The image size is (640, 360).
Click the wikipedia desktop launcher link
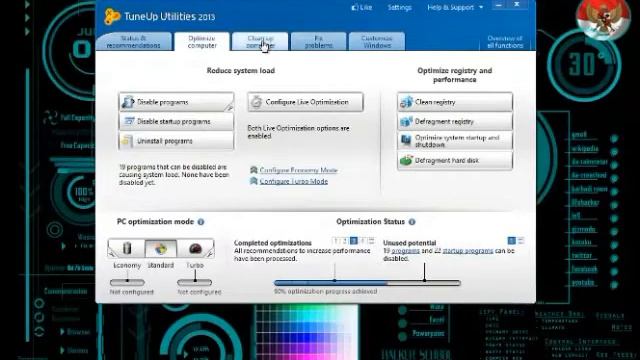(x=584, y=149)
